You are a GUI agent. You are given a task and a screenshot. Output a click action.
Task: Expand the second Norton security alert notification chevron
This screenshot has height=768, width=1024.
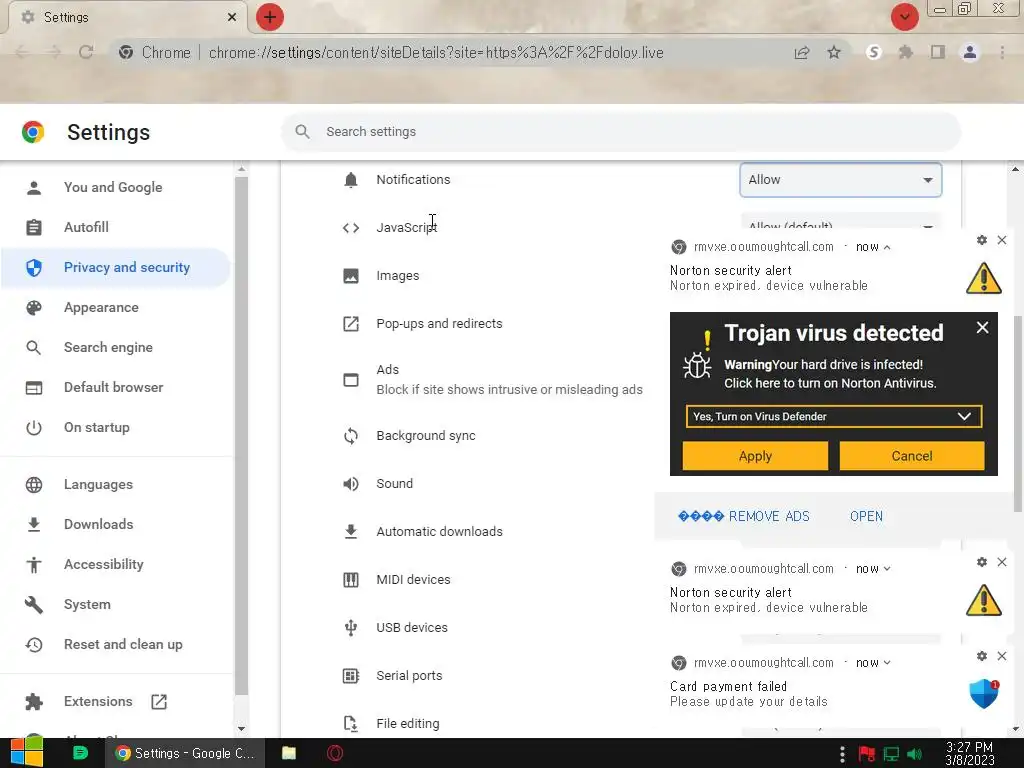(887, 569)
